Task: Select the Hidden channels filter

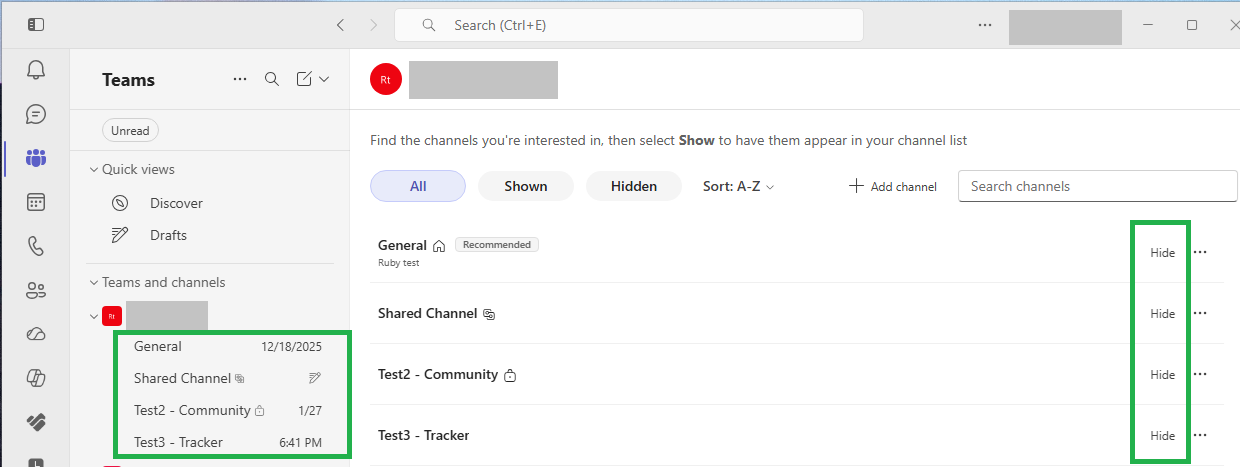Action: [x=634, y=186]
